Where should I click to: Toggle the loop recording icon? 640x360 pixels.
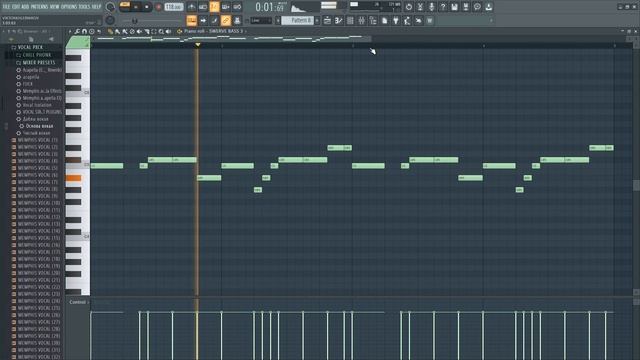pyautogui.click(x=237, y=7)
